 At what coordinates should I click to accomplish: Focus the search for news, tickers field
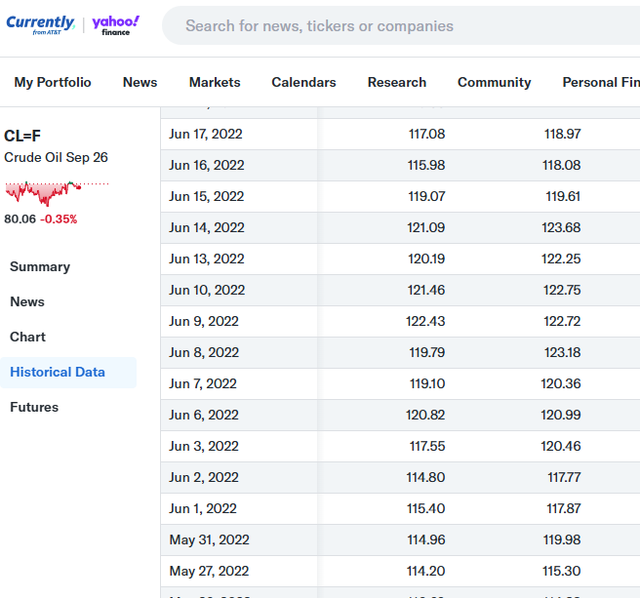pyautogui.click(x=401, y=26)
